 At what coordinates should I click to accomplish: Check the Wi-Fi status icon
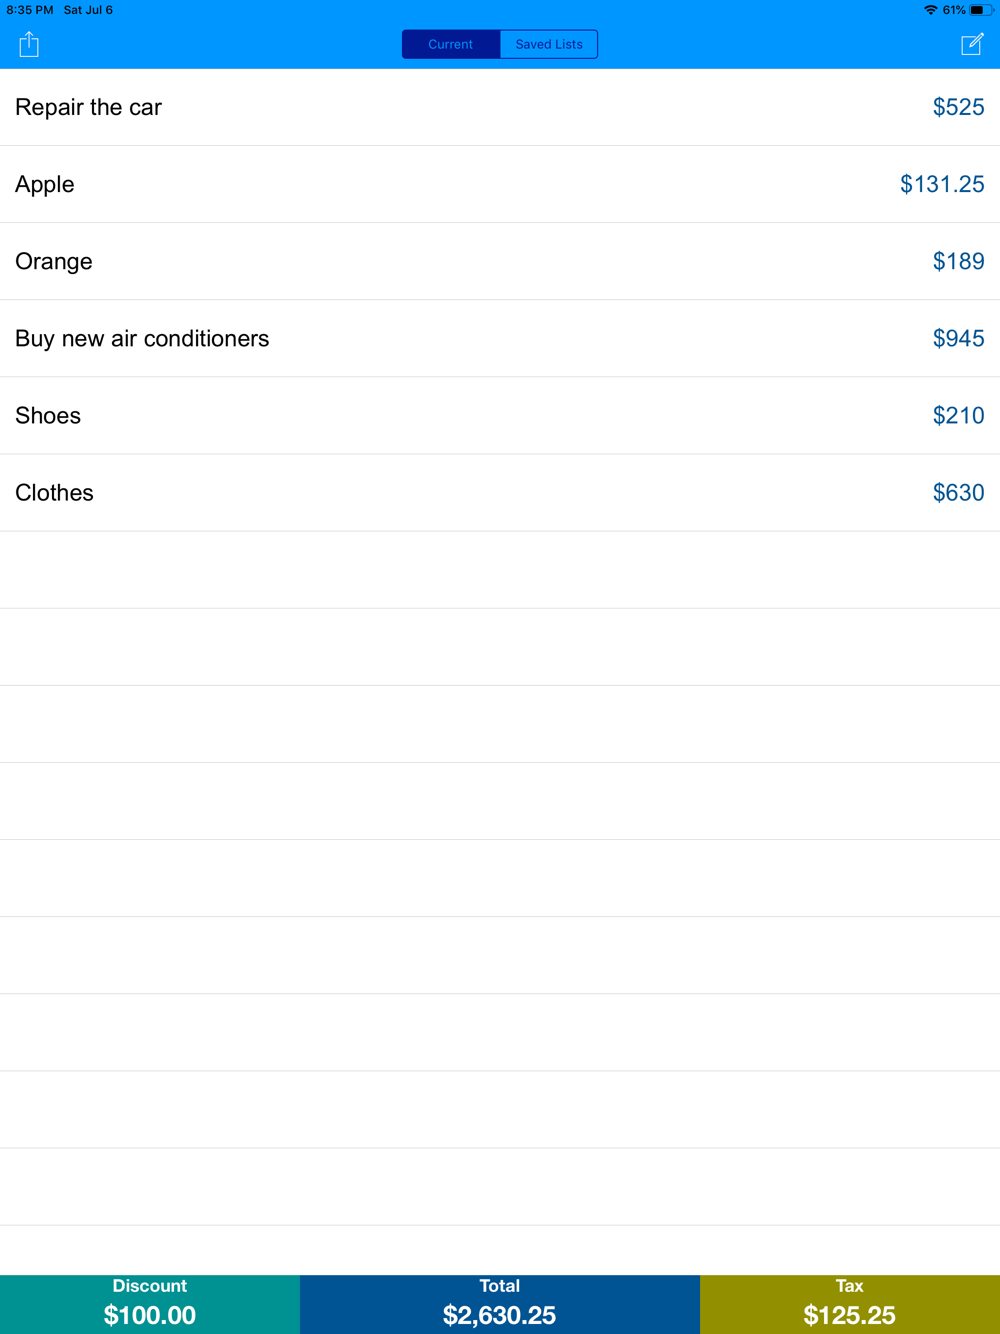coord(930,10)
